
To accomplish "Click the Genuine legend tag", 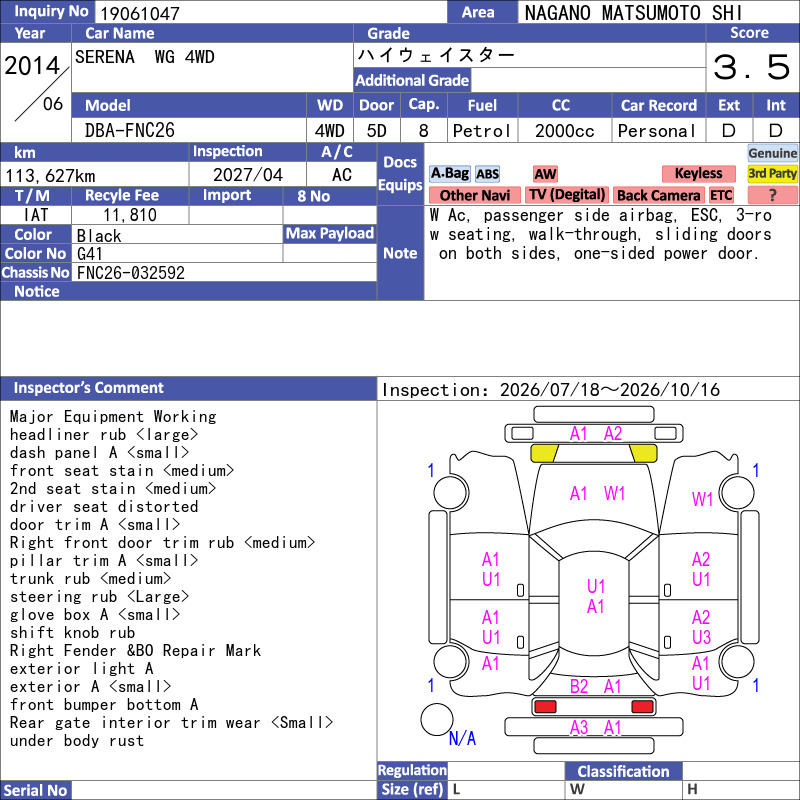I will pyautogui.click(x=772, y=153).
